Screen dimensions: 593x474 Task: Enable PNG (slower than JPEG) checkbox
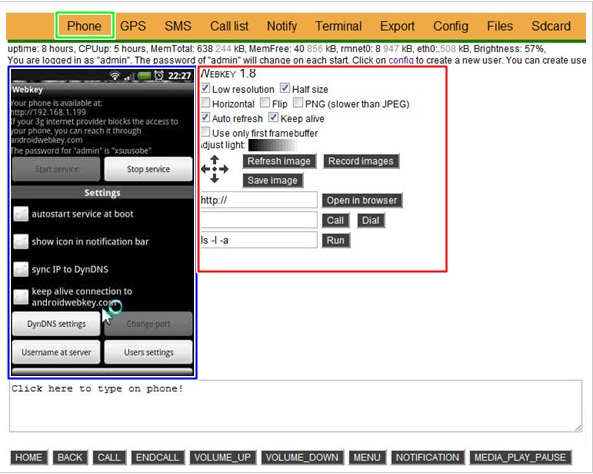(298, 103)
